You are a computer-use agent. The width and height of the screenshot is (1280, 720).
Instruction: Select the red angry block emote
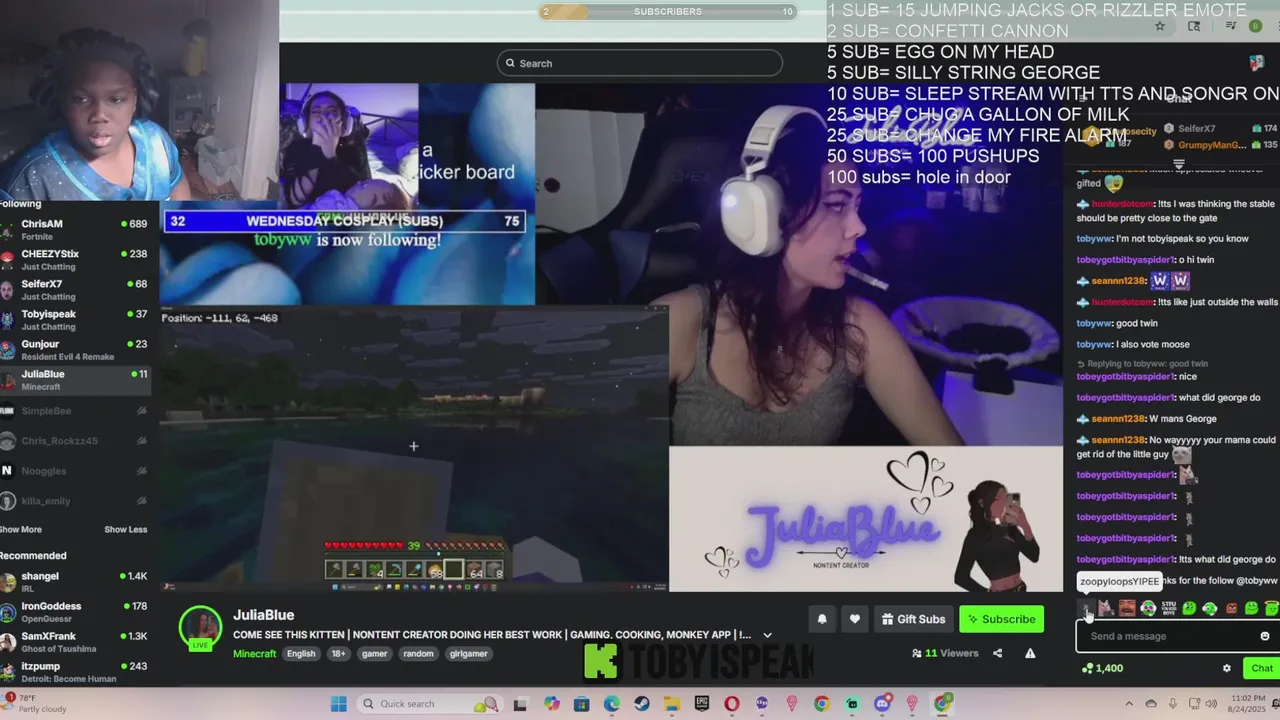(1231, 608)
